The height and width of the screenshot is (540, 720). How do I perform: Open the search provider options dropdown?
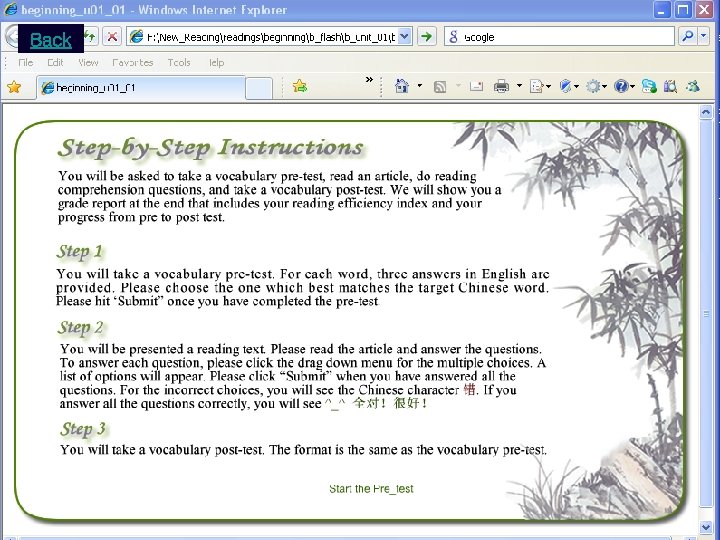tap(703, 36)
